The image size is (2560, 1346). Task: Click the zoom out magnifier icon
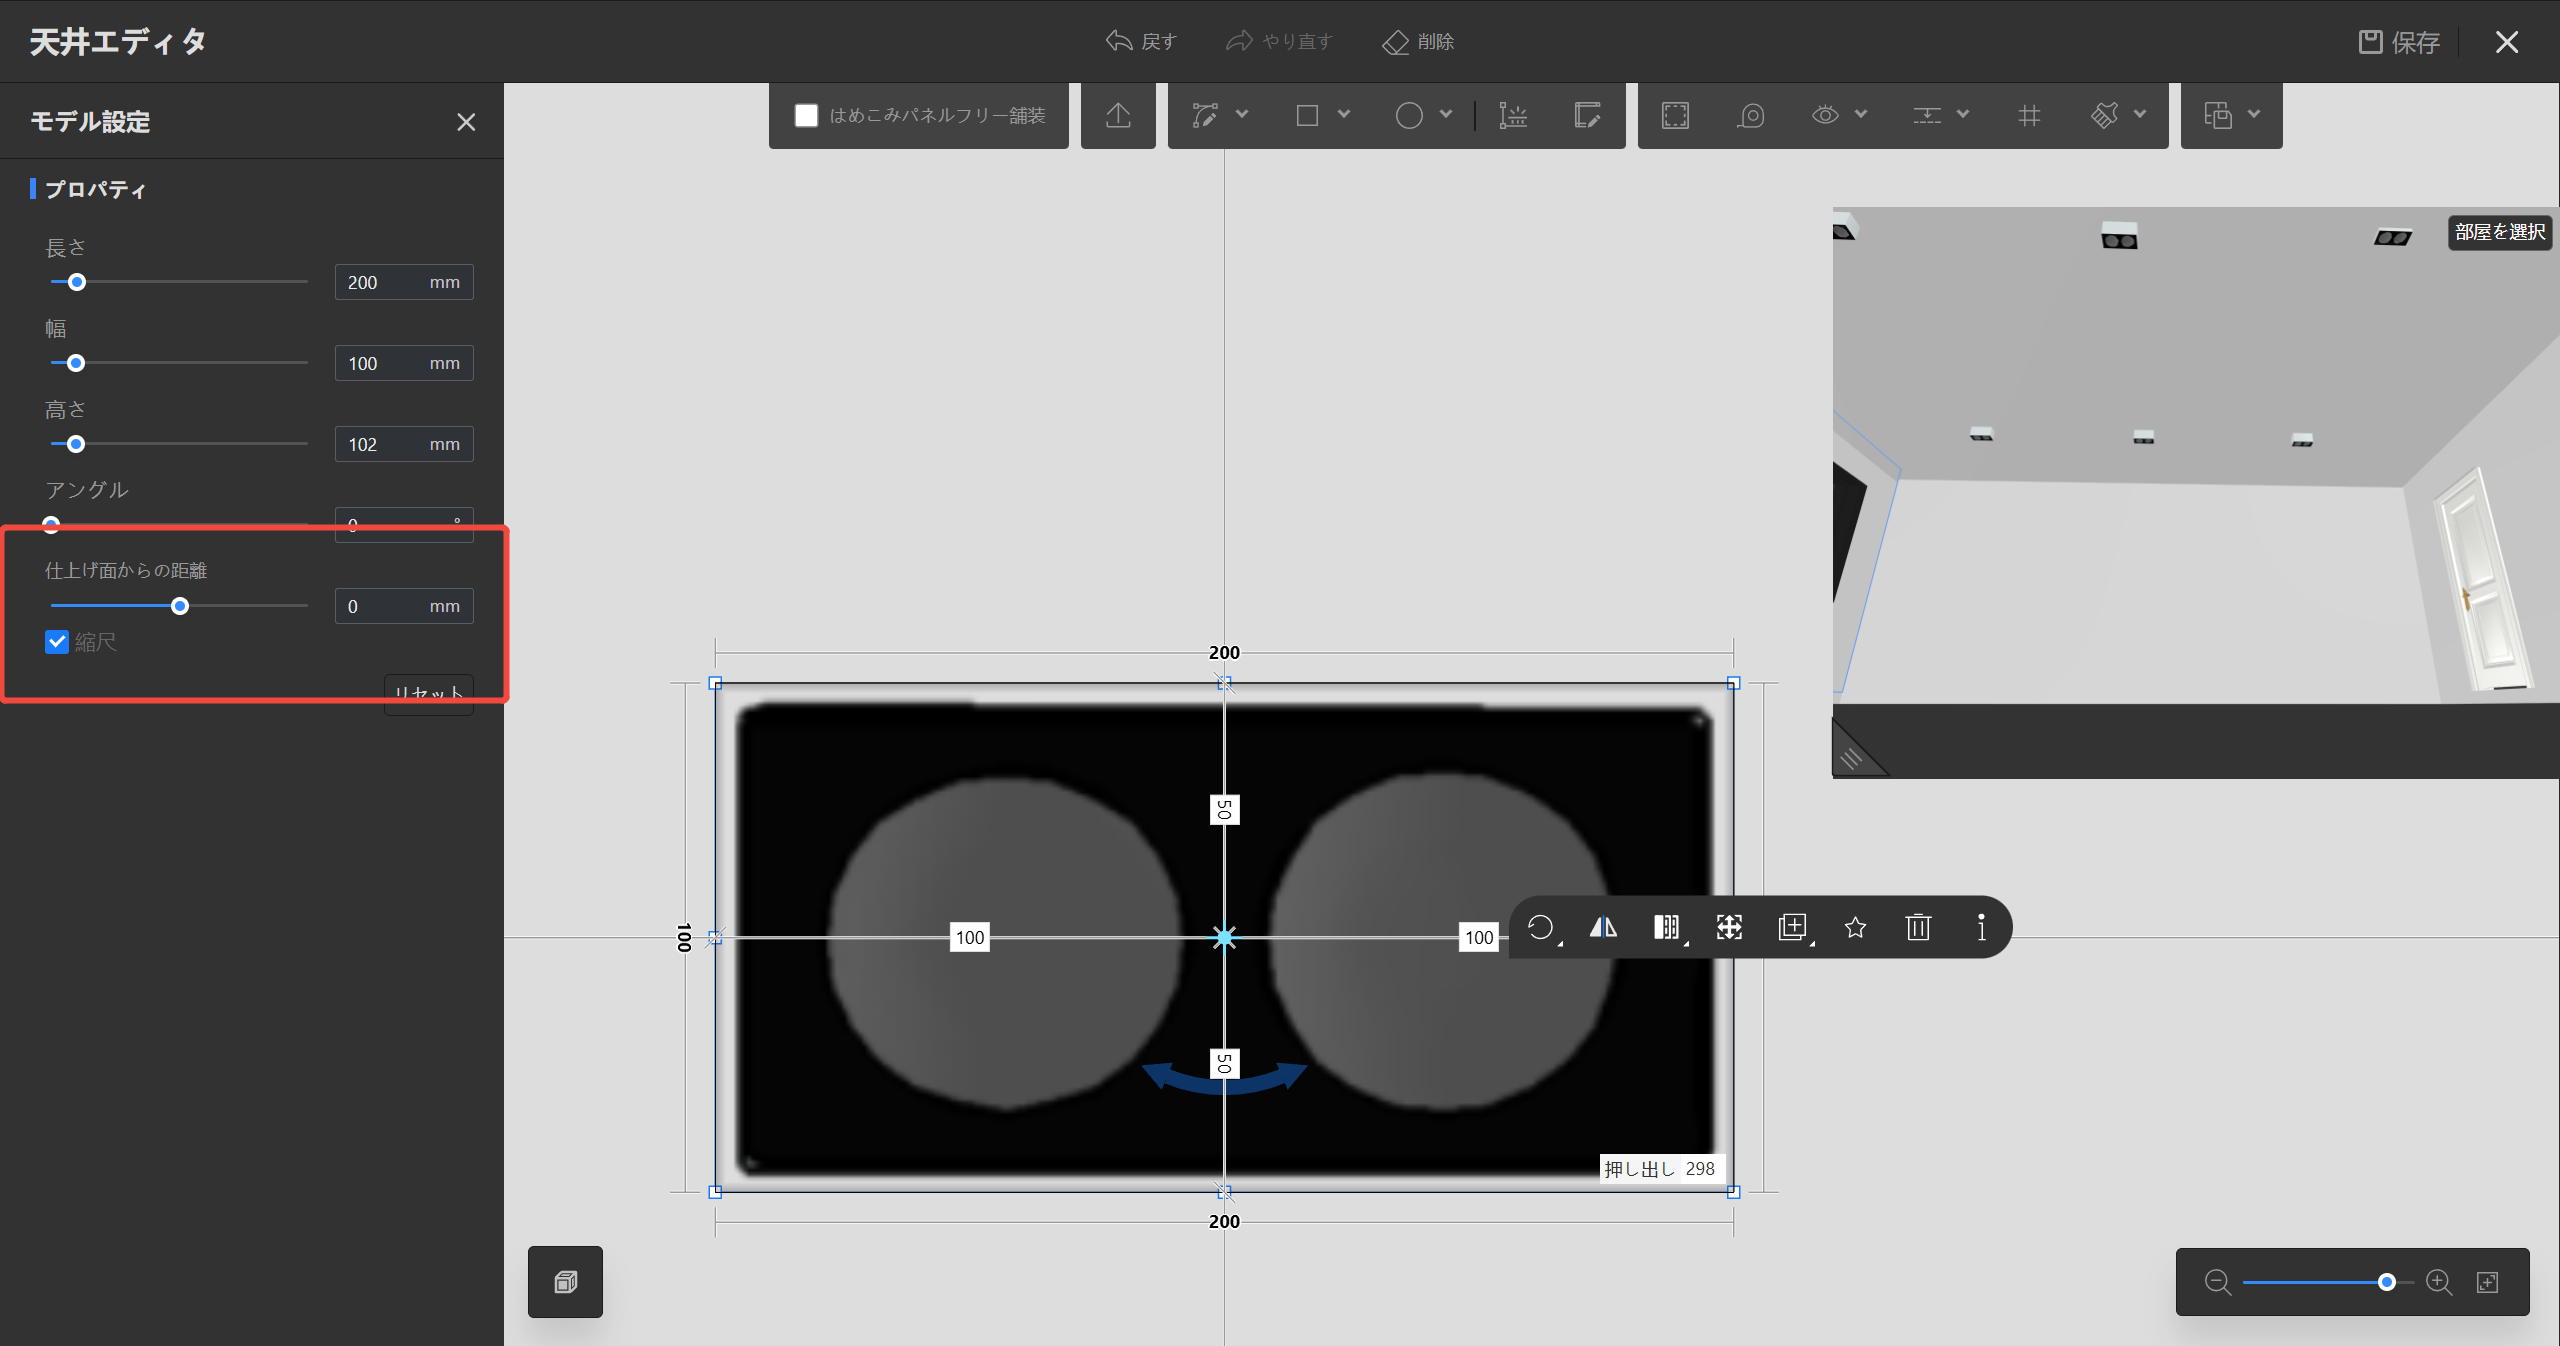pos(2217,1282)
